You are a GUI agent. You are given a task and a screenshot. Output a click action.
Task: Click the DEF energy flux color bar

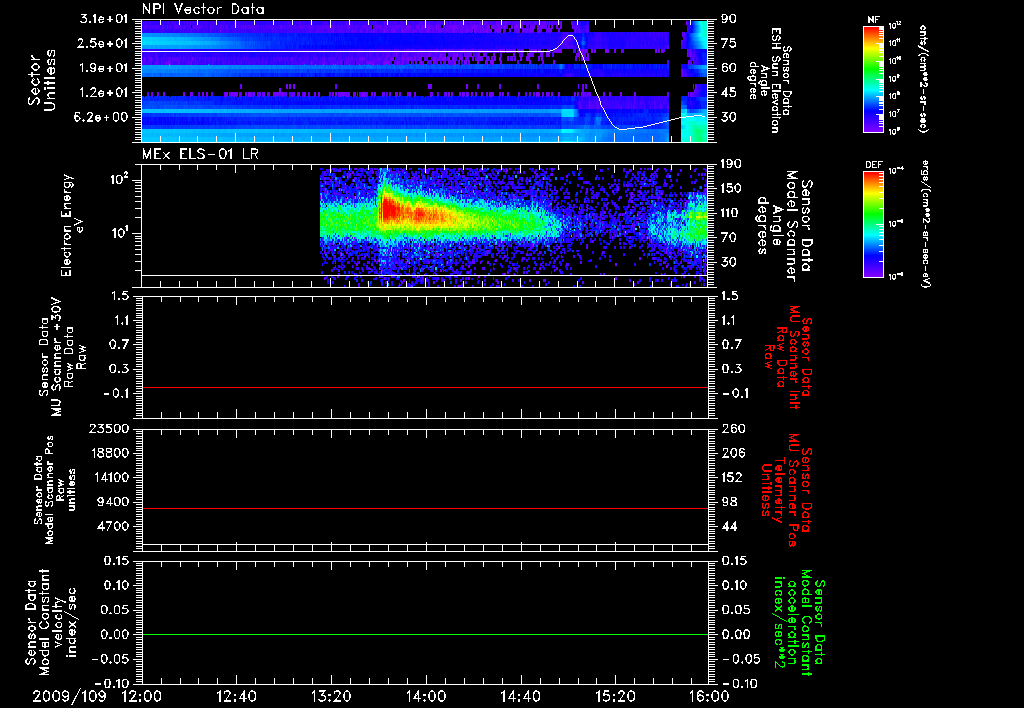(874, 224)
